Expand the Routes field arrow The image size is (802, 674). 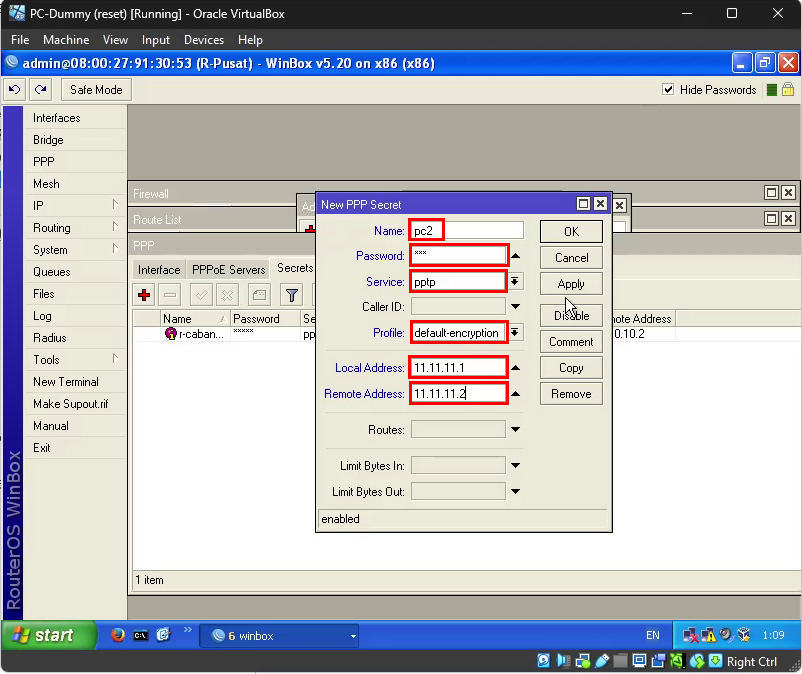pos(516,430)
